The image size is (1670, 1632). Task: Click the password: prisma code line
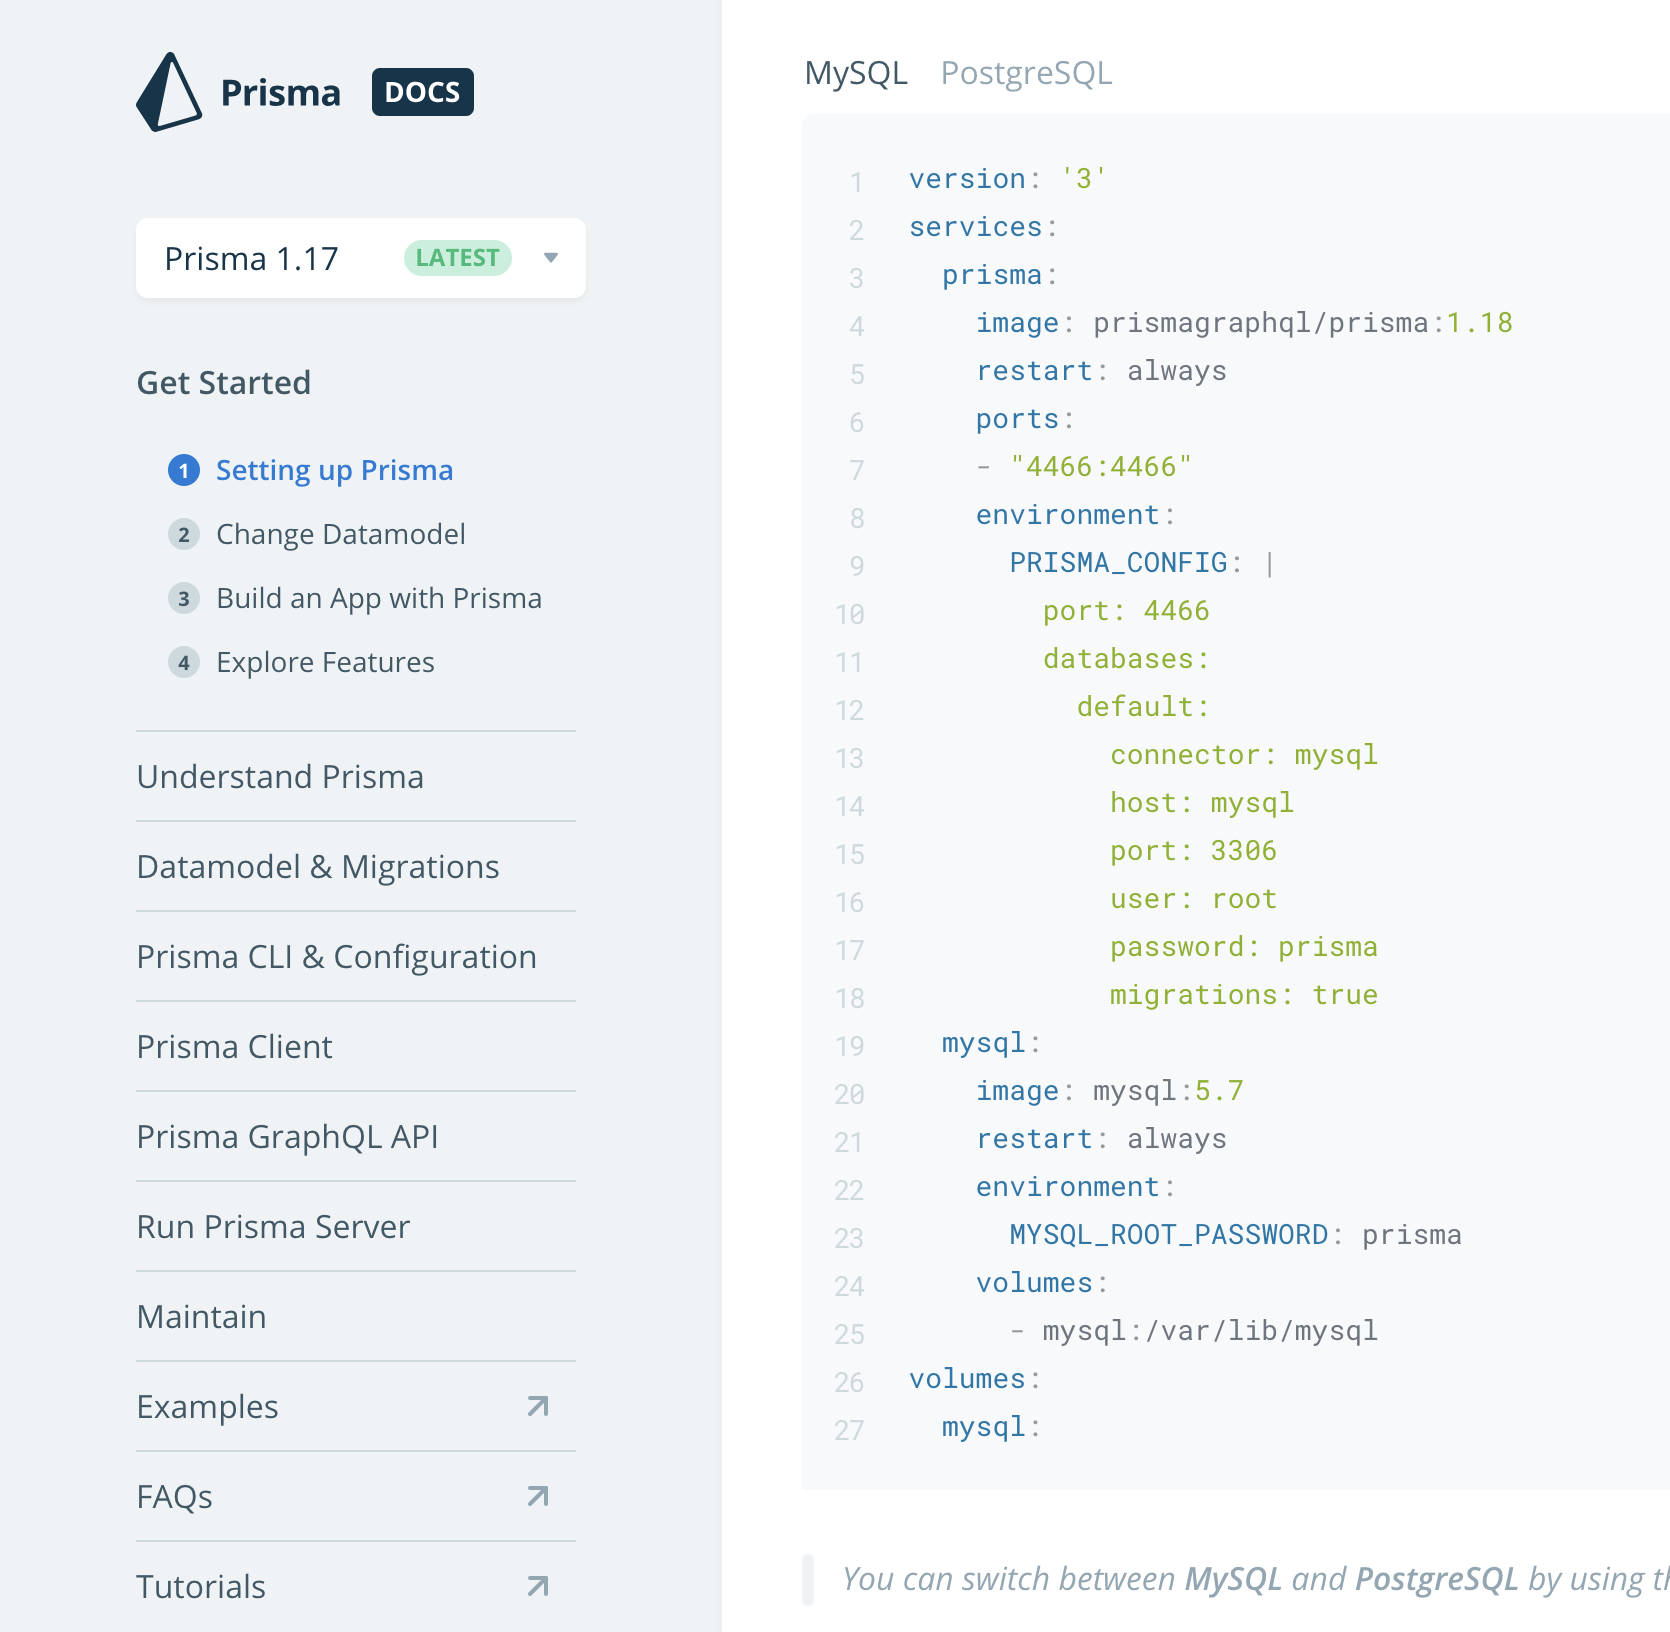(x=1244, y=947)
